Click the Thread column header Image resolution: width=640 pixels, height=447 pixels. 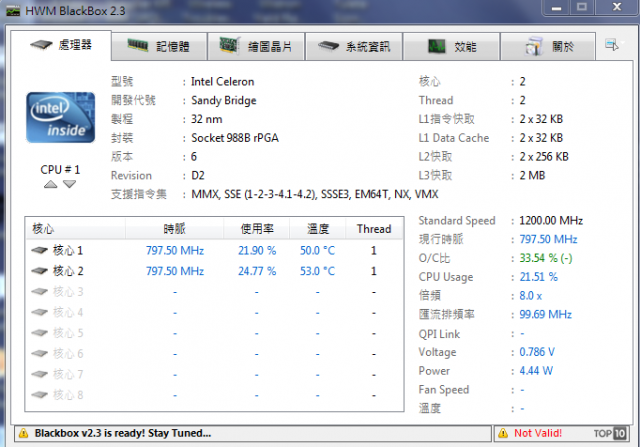click(x=374, y=229)
